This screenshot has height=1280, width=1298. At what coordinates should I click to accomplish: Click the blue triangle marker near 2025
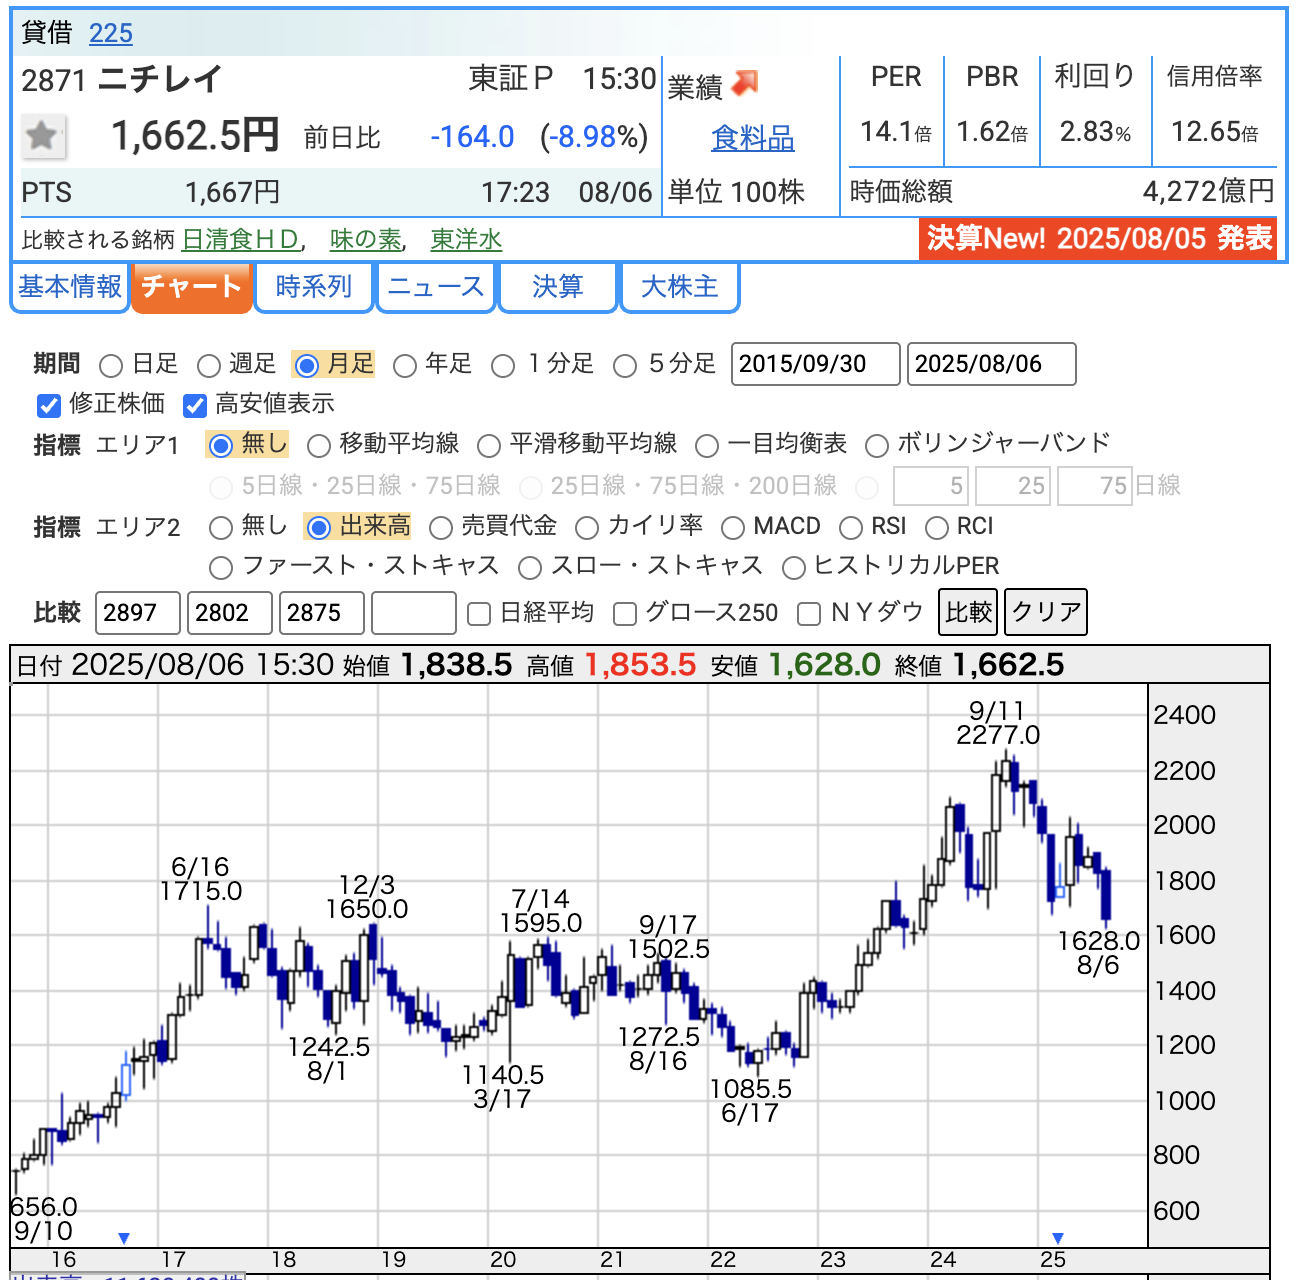(1058, 1238)
